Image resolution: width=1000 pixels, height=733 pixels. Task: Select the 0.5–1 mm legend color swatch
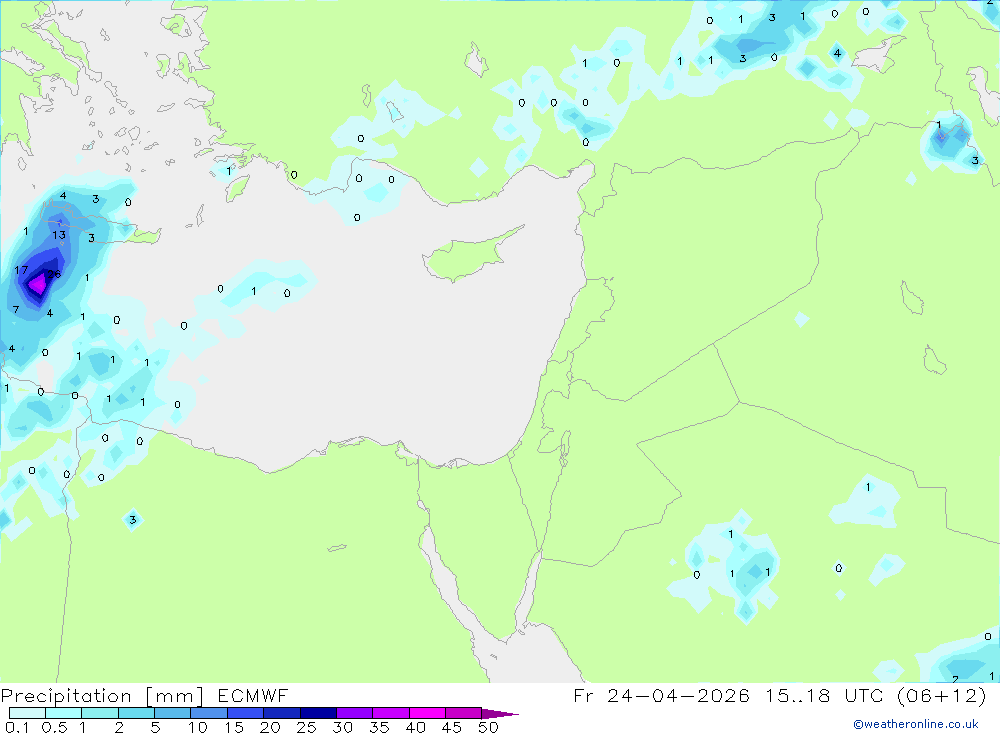pyautogui.click(x=63, y=713)
